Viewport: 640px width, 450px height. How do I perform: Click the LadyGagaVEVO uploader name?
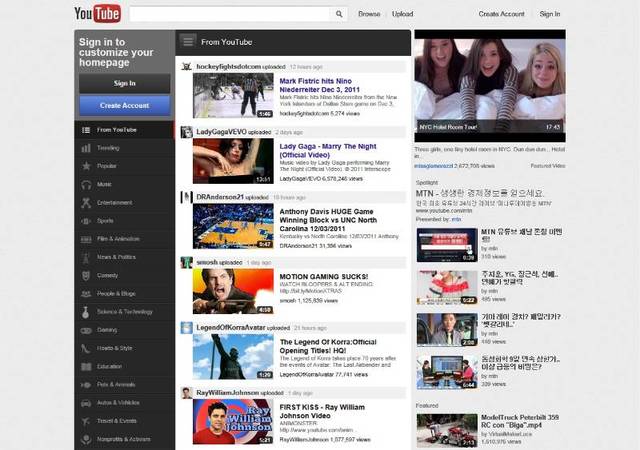(221, 131)
